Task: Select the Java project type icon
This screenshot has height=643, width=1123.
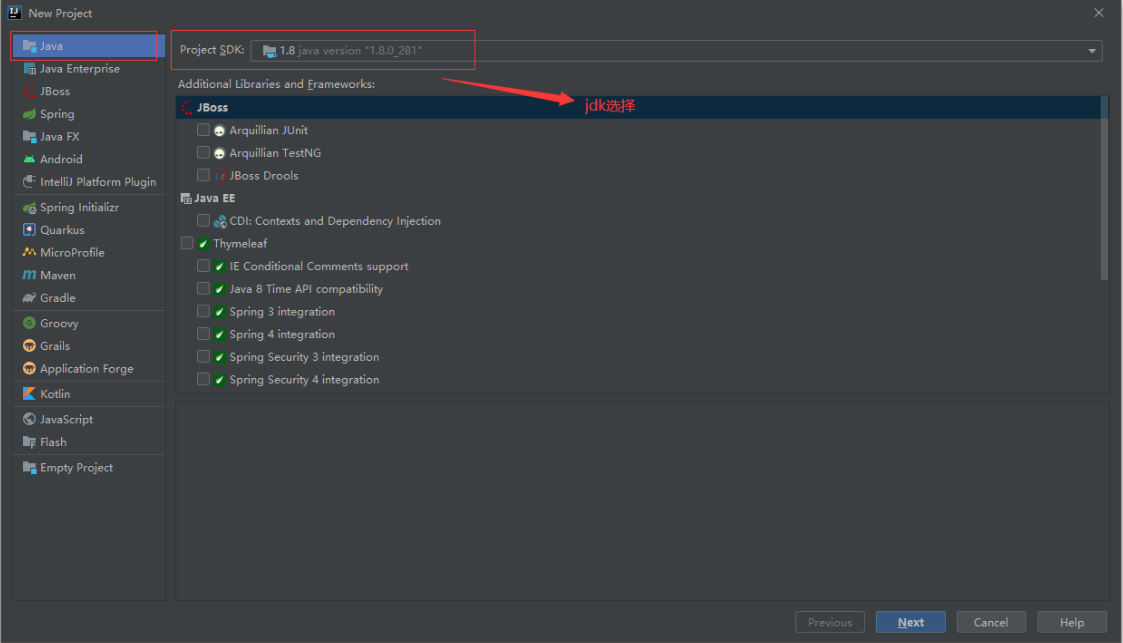Action: point(29,46)
